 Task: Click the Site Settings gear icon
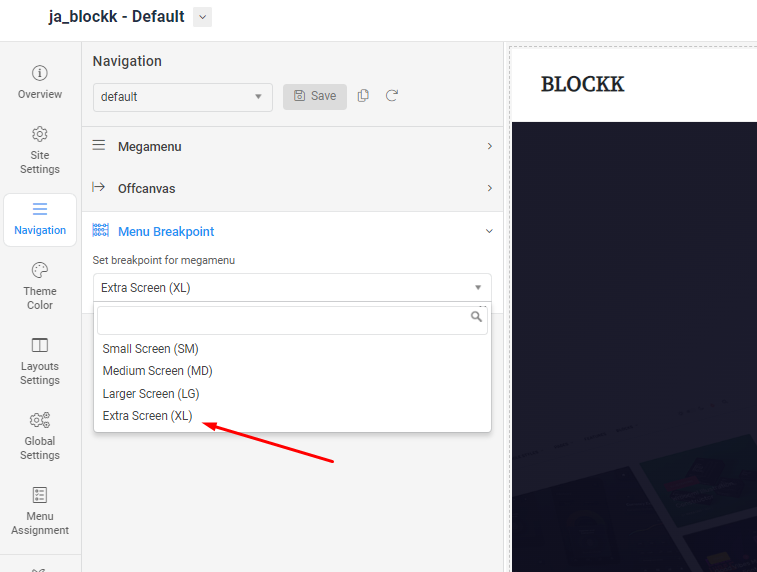coord(40,134)
